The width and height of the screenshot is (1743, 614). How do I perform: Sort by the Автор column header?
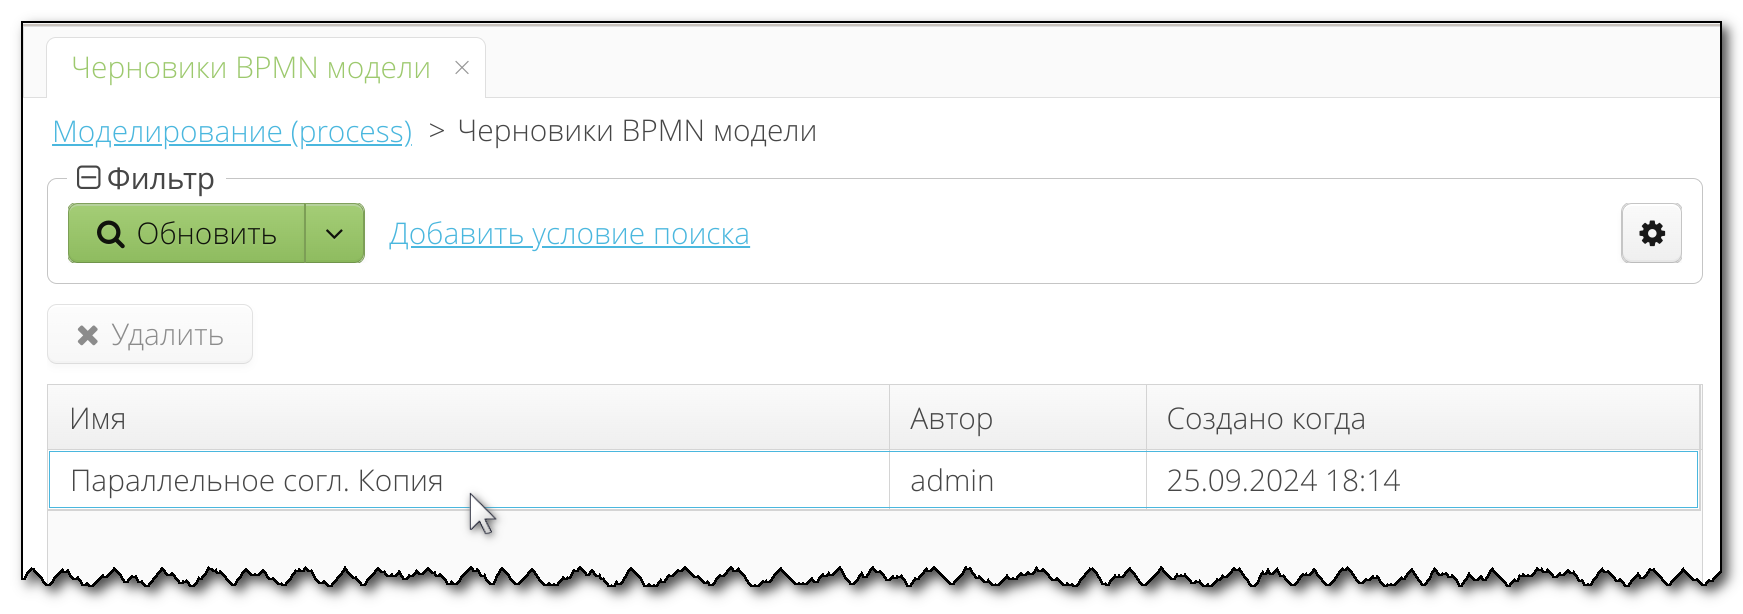(951, 418)
